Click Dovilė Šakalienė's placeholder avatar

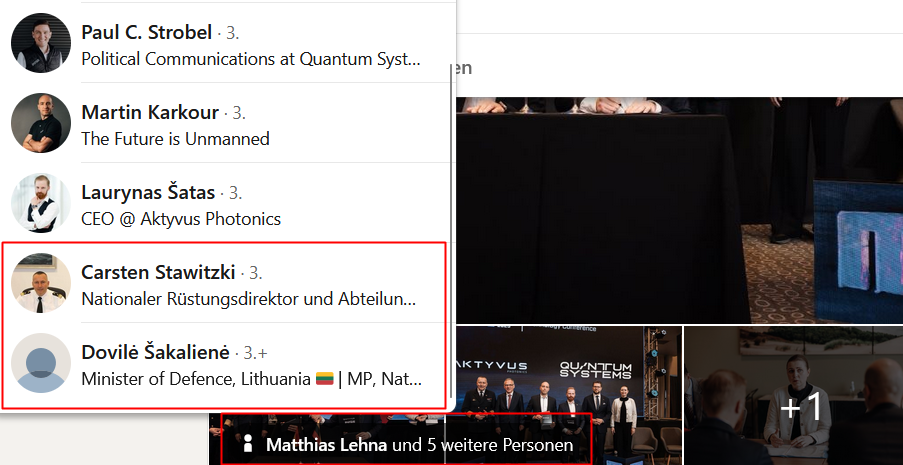(x=41, y=363)
